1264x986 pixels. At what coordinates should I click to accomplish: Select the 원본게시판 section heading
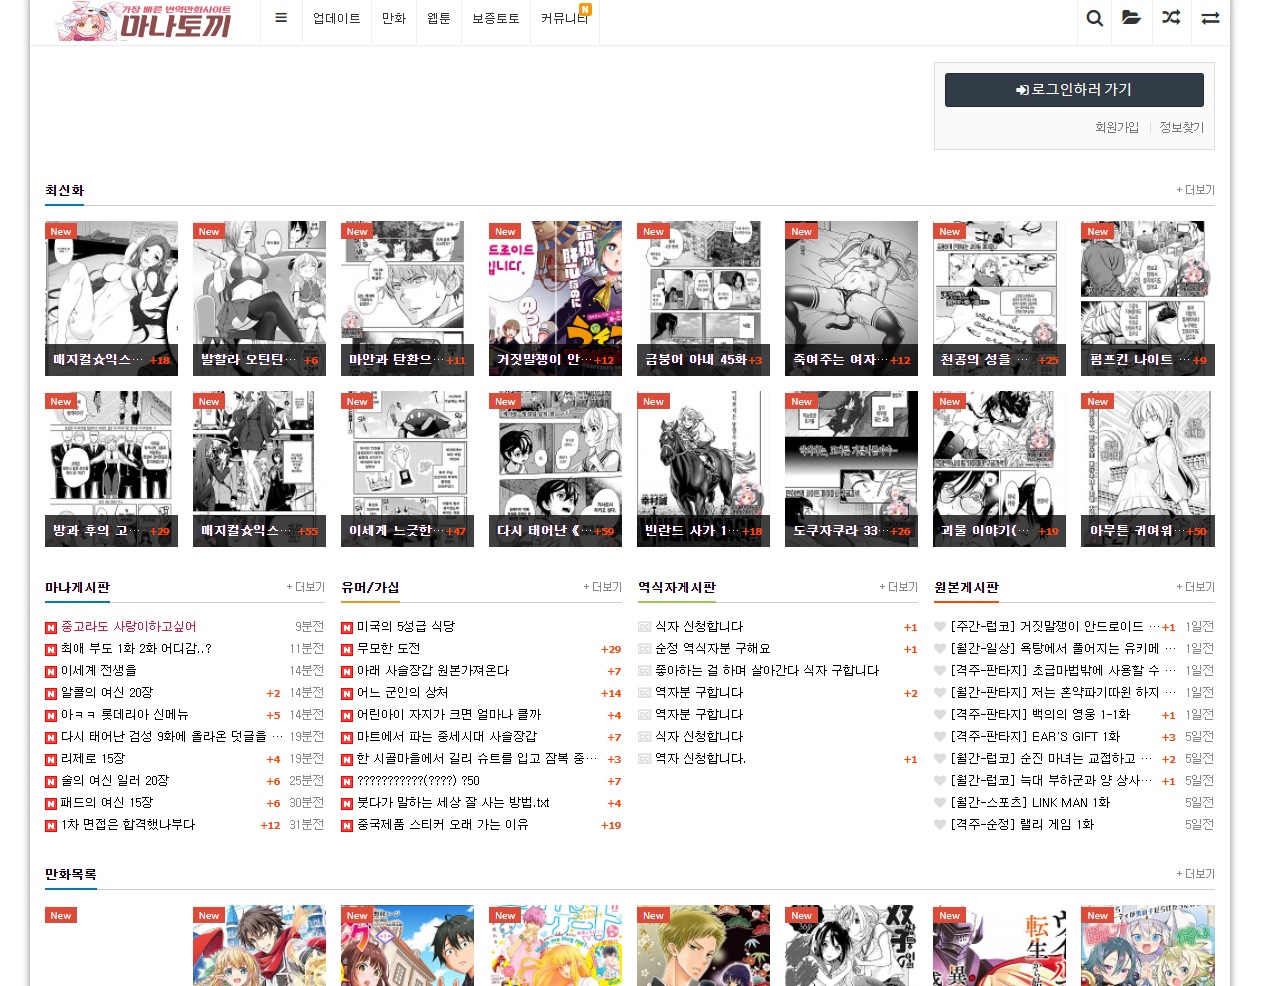(967, 588)
